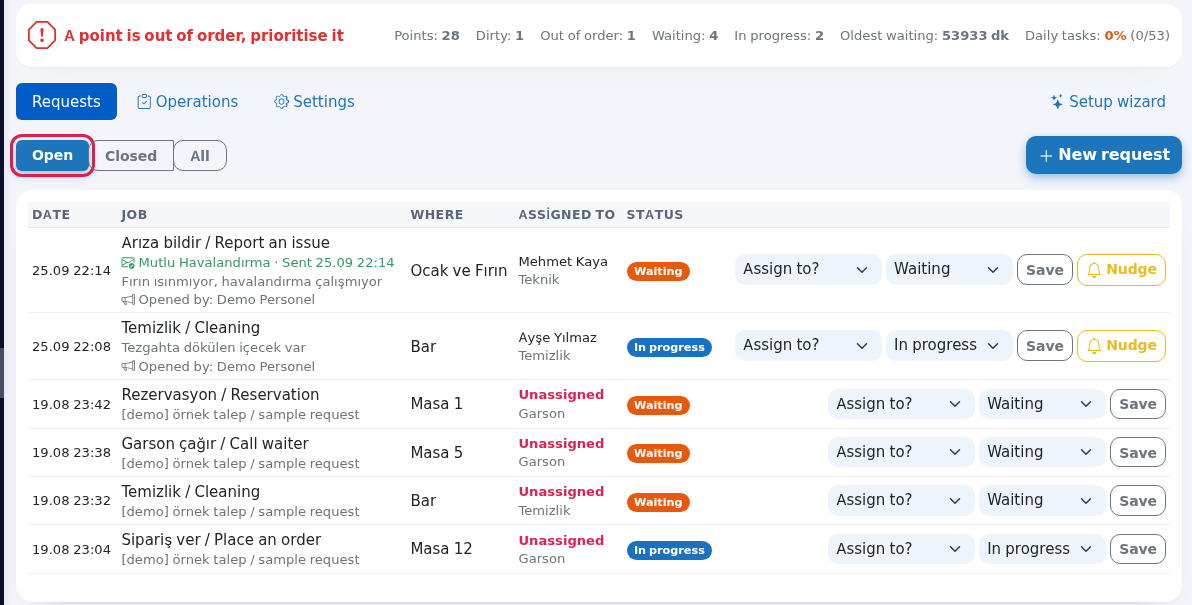
Task: Click the Daily tasks 0% stat
Action: pos(1097,36)
